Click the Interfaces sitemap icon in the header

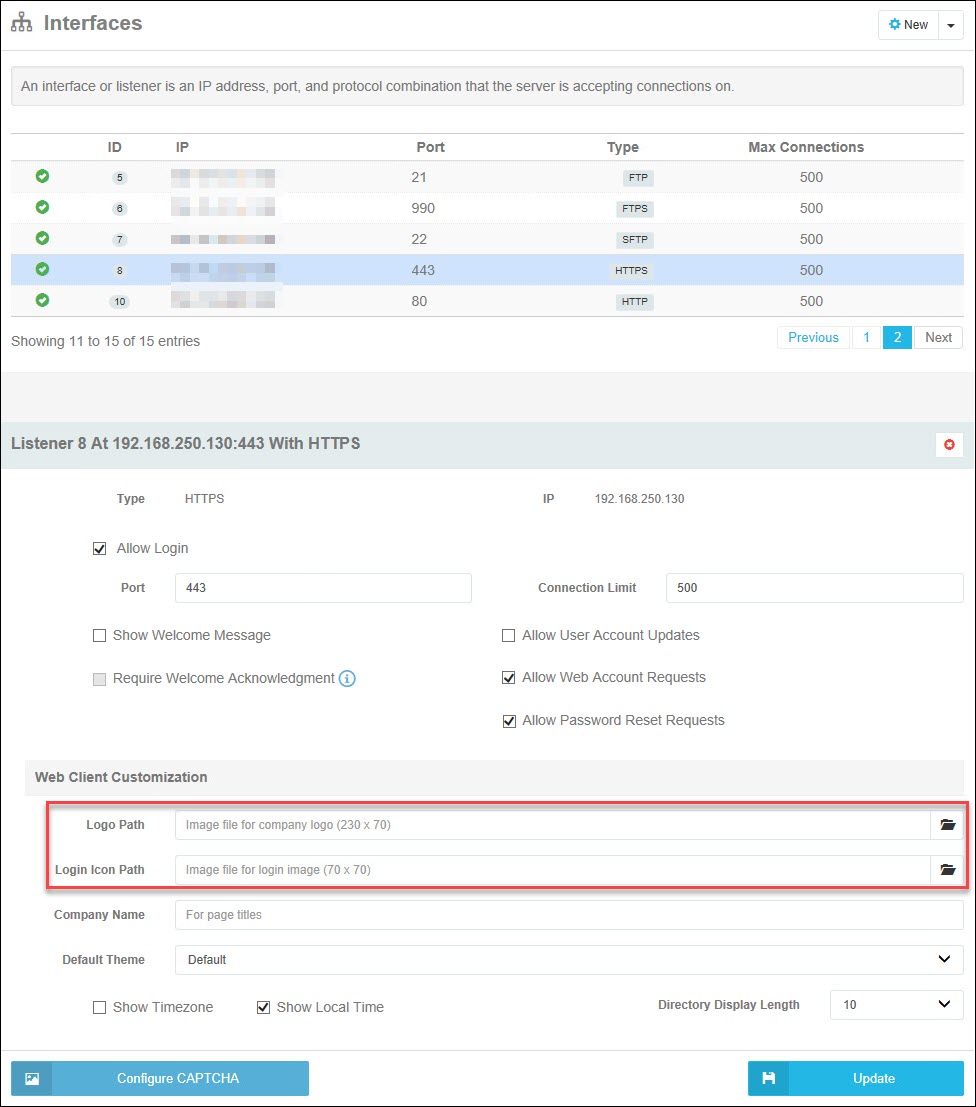coord(22,22)
